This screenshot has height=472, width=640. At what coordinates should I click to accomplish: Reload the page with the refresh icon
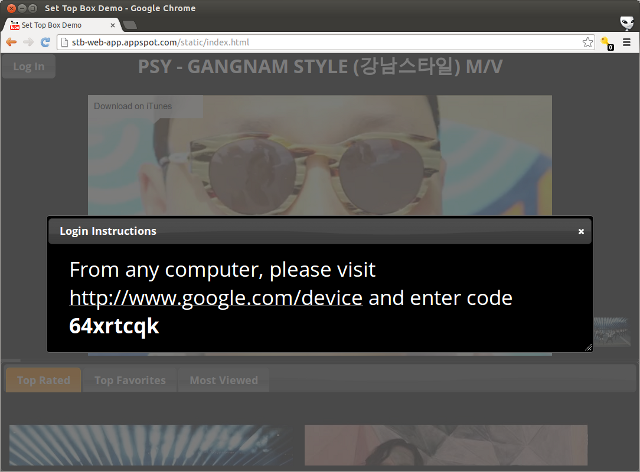[x=45, y=43]
